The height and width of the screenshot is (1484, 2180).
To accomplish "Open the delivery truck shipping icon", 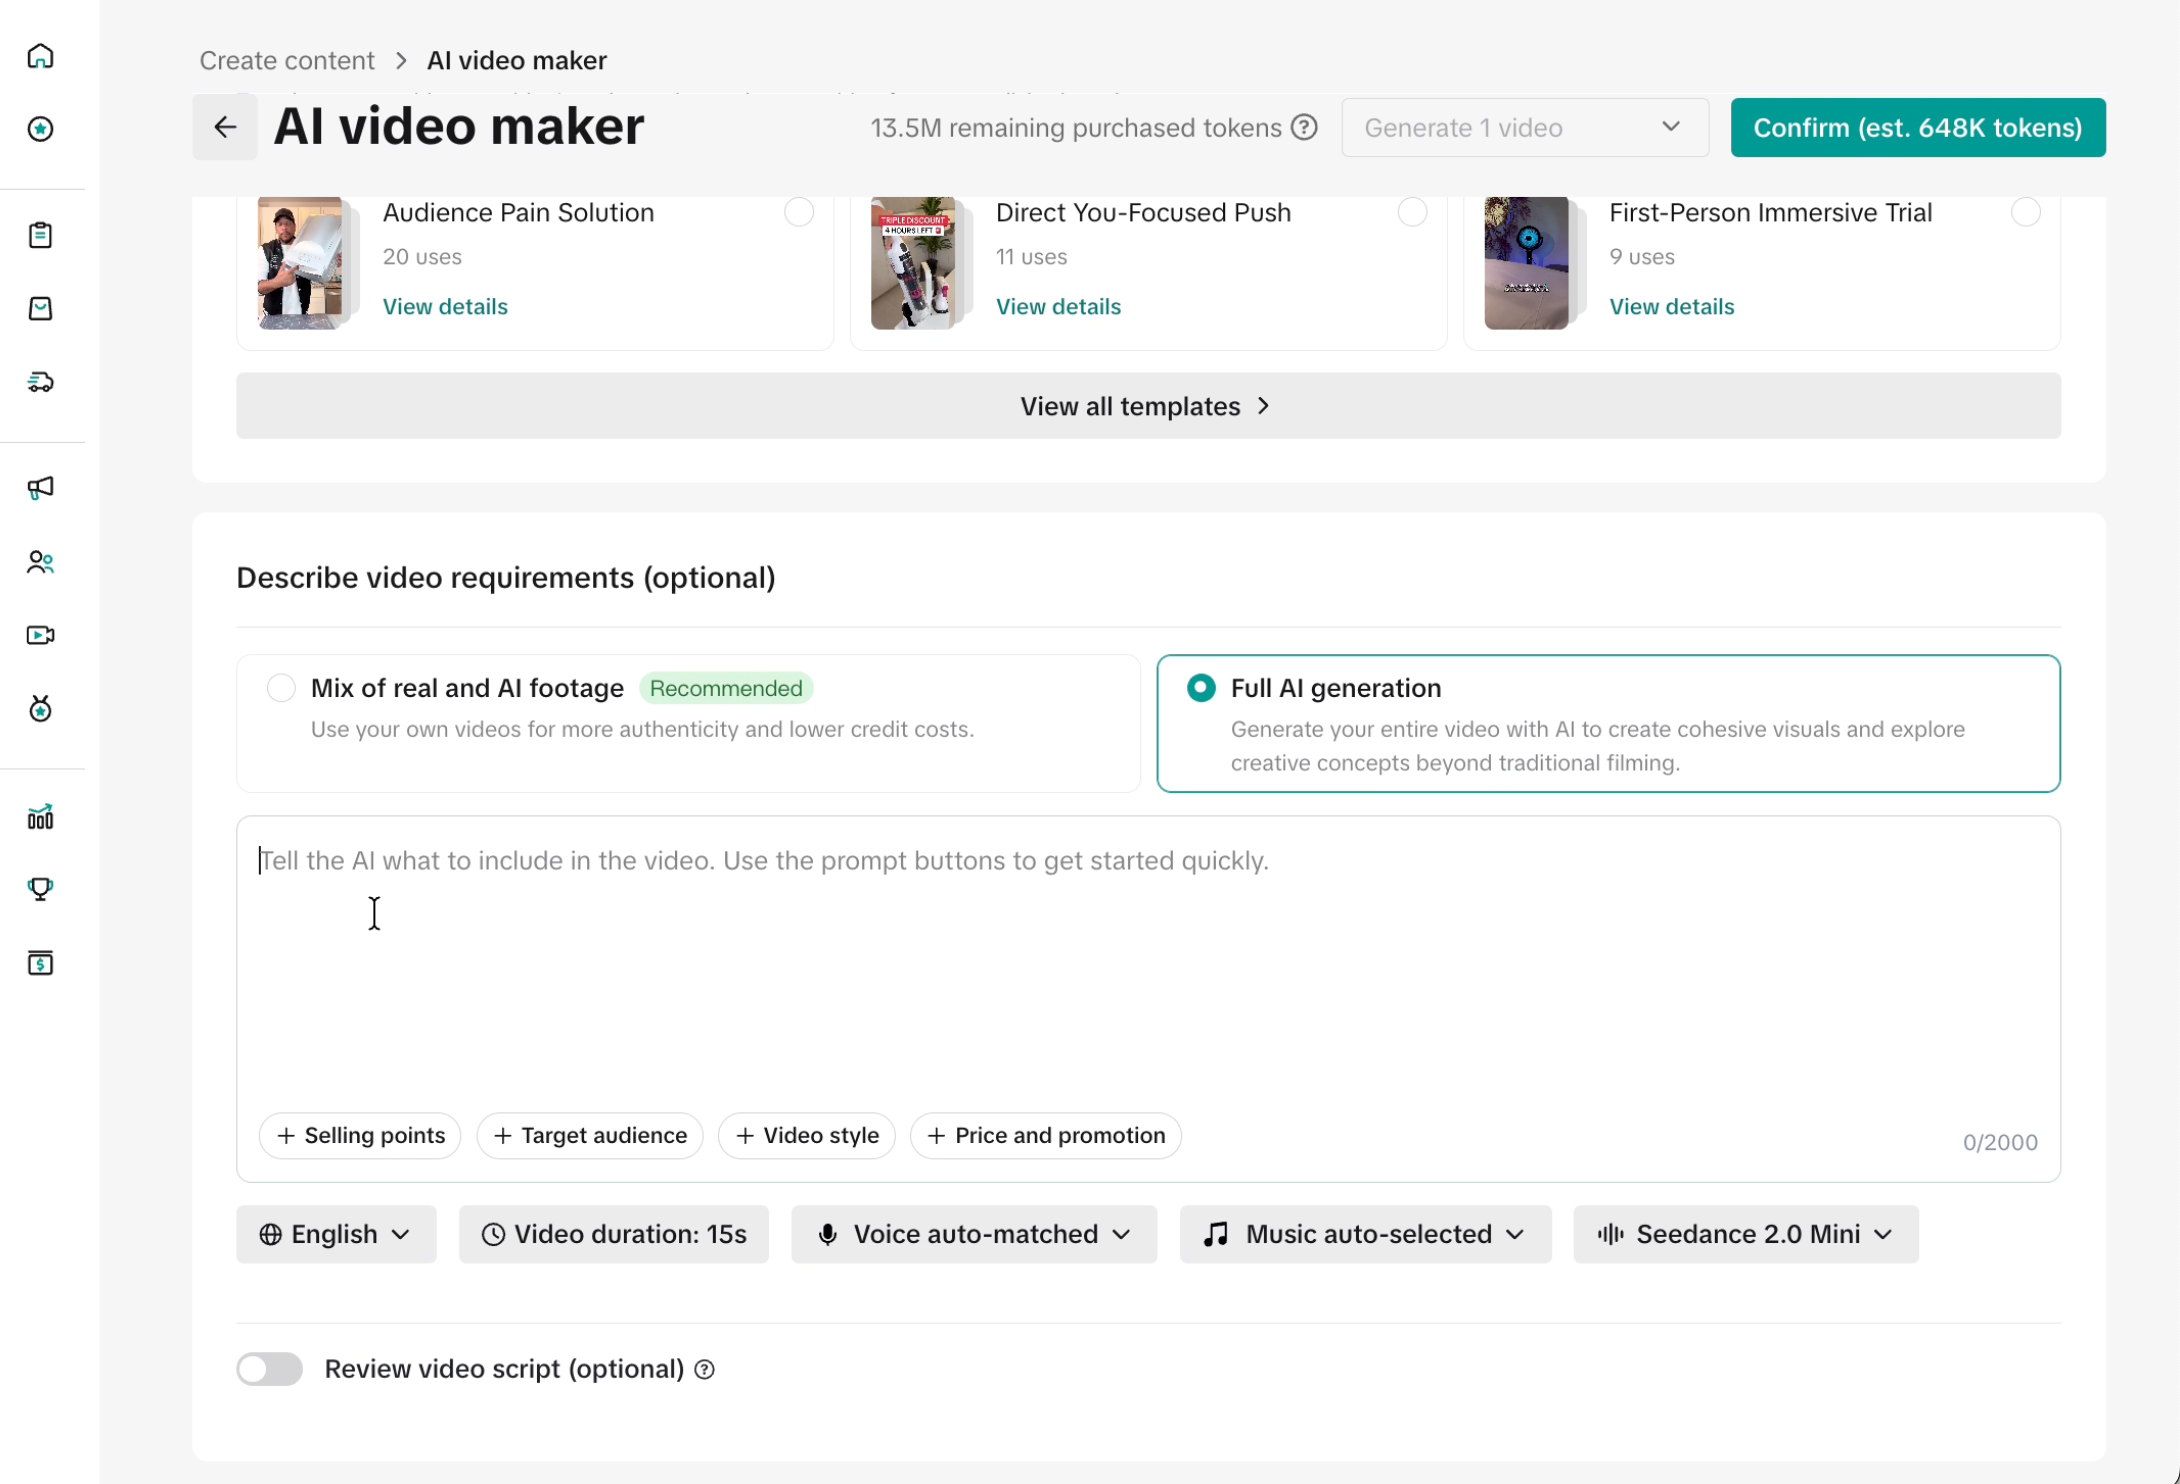I will click(40, 382).
